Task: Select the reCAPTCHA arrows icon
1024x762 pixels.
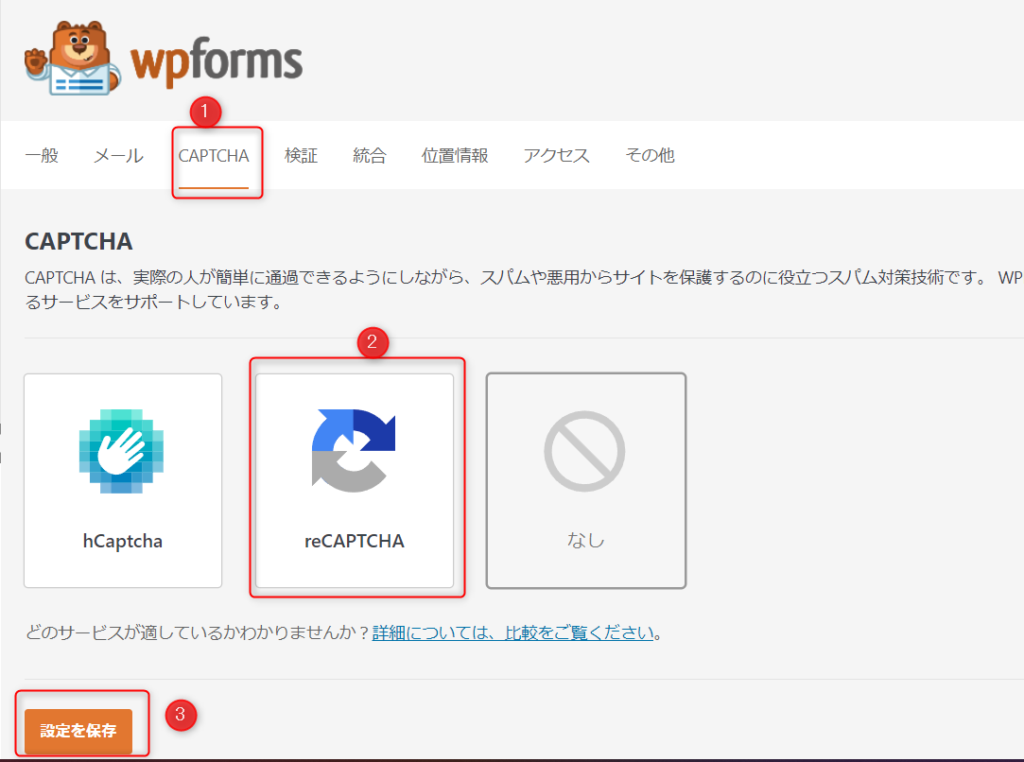Action: coord(353,451)
